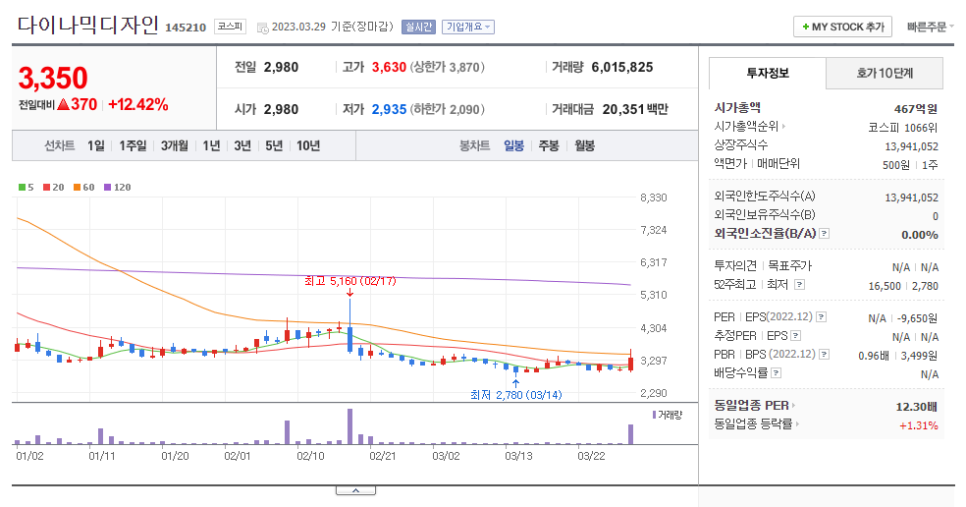This screenshot has width=966, height=507.
Task: Click help icon next to 추정PER EPS
Action: [x=796, y=336]
